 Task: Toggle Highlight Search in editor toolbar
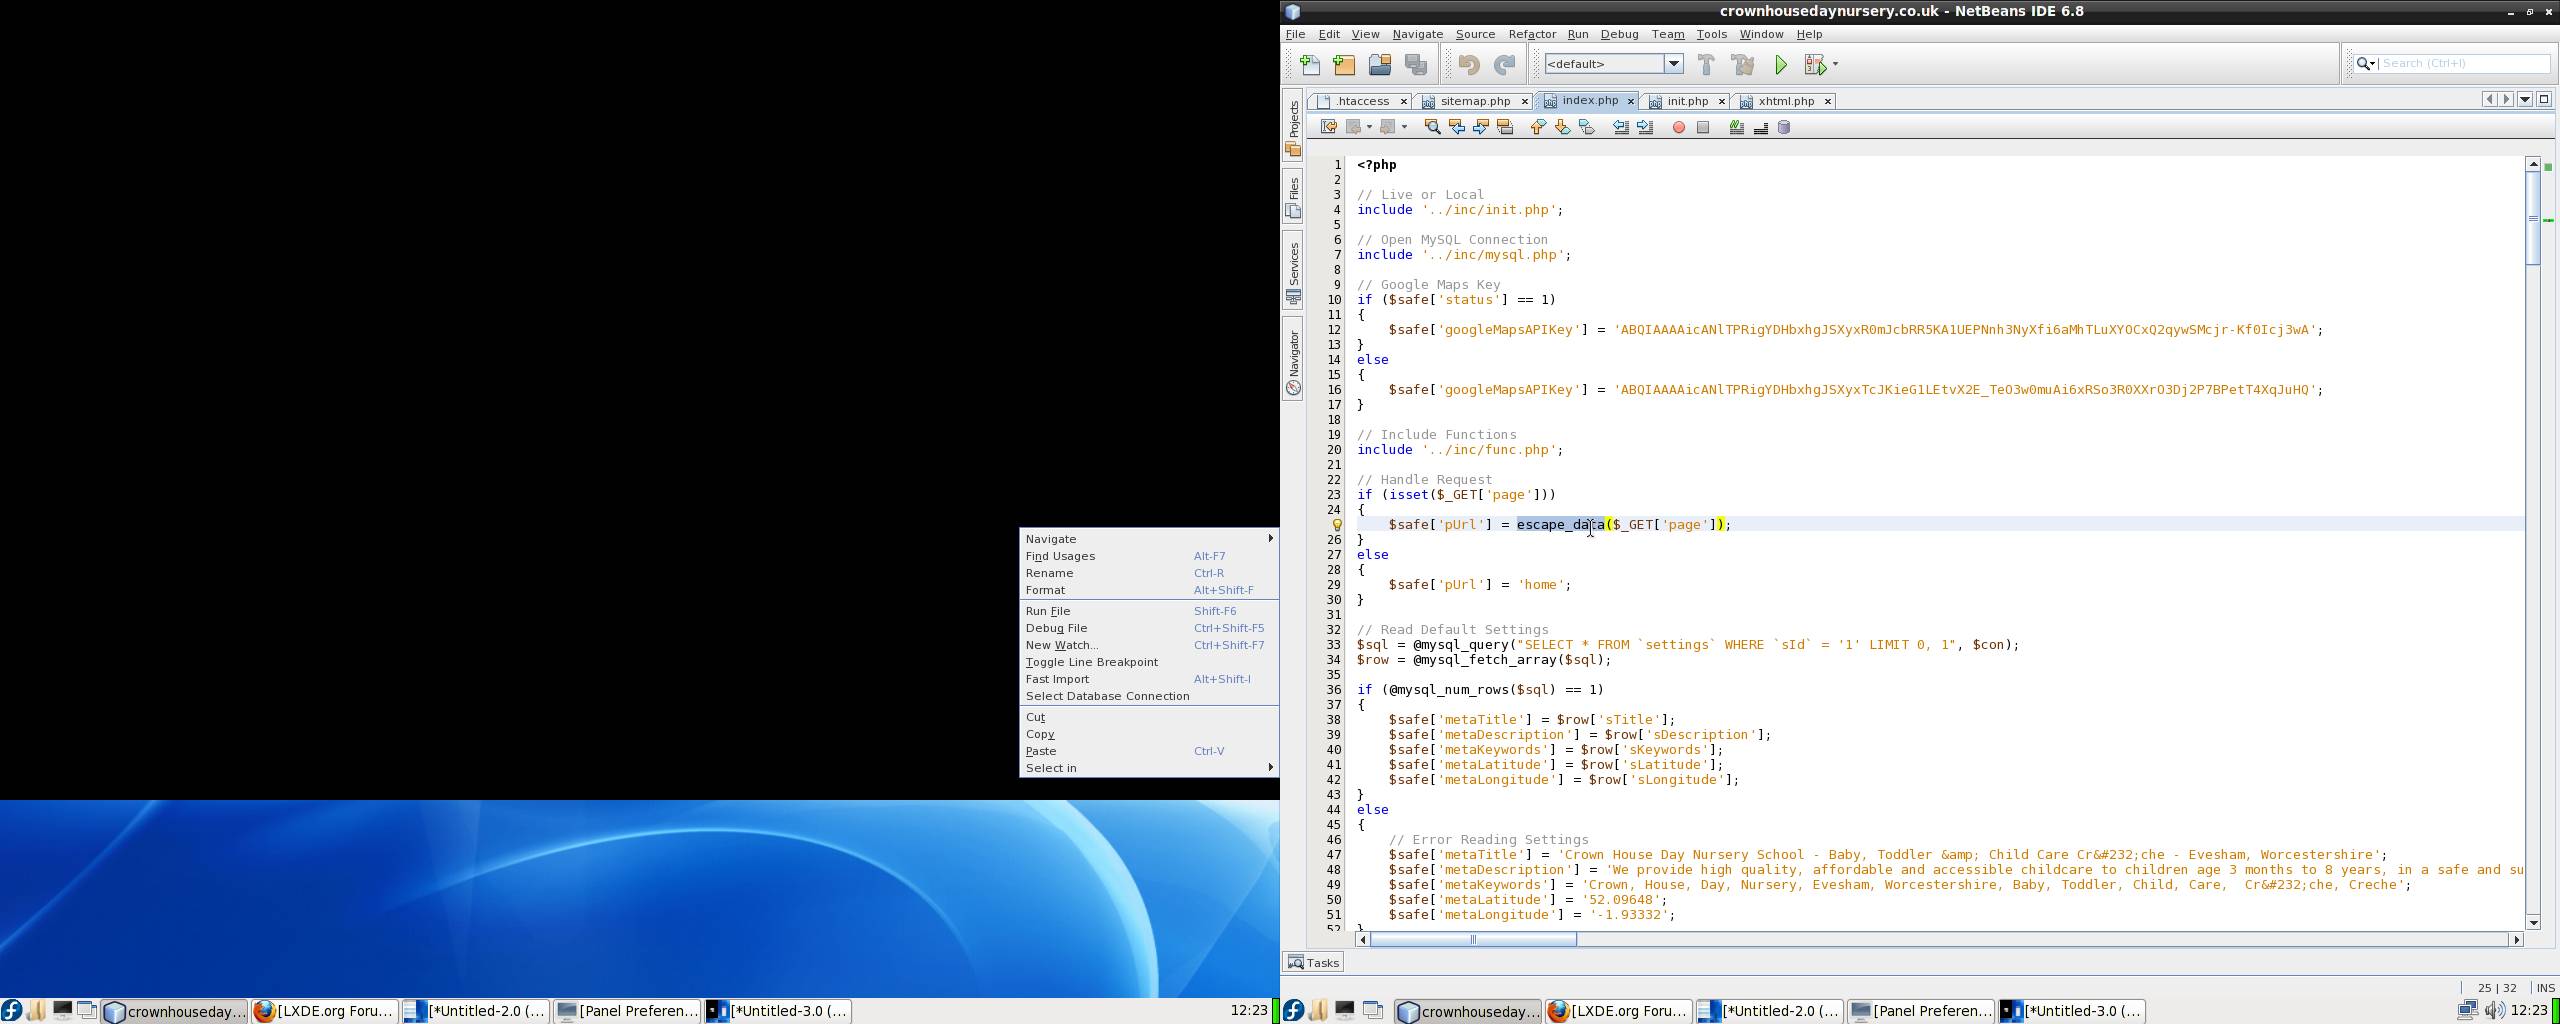click(1505, 127)
